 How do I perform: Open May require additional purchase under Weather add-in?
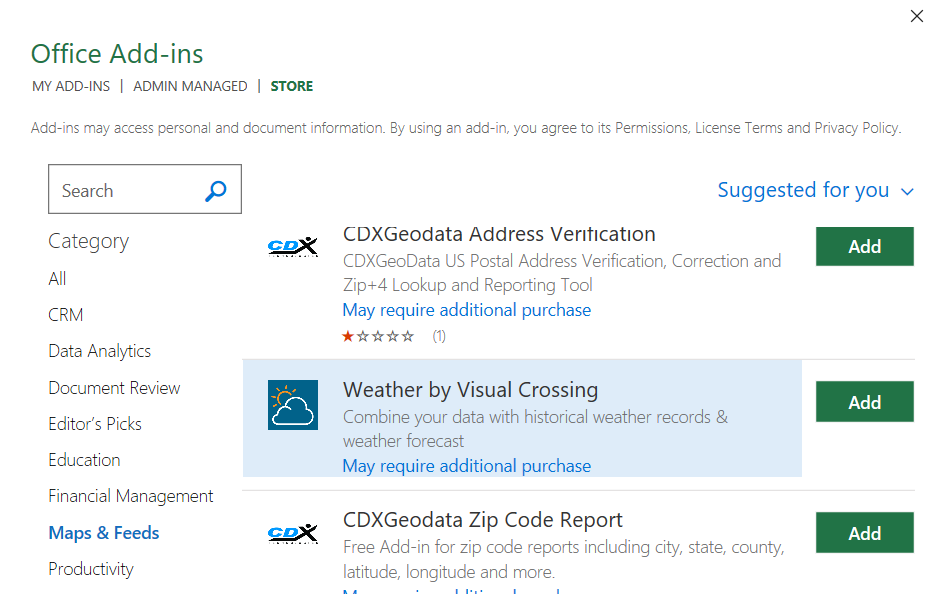coord(466,466)
